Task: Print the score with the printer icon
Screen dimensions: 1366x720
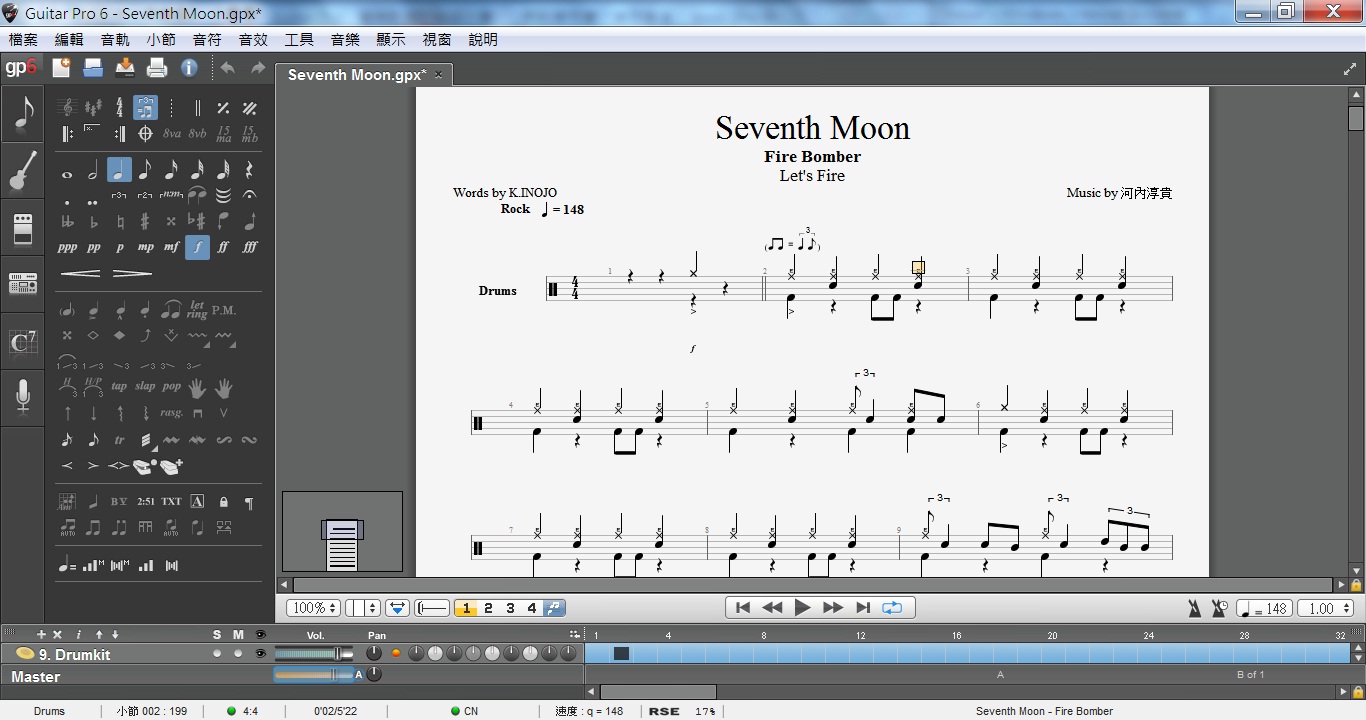Action: 157,68
